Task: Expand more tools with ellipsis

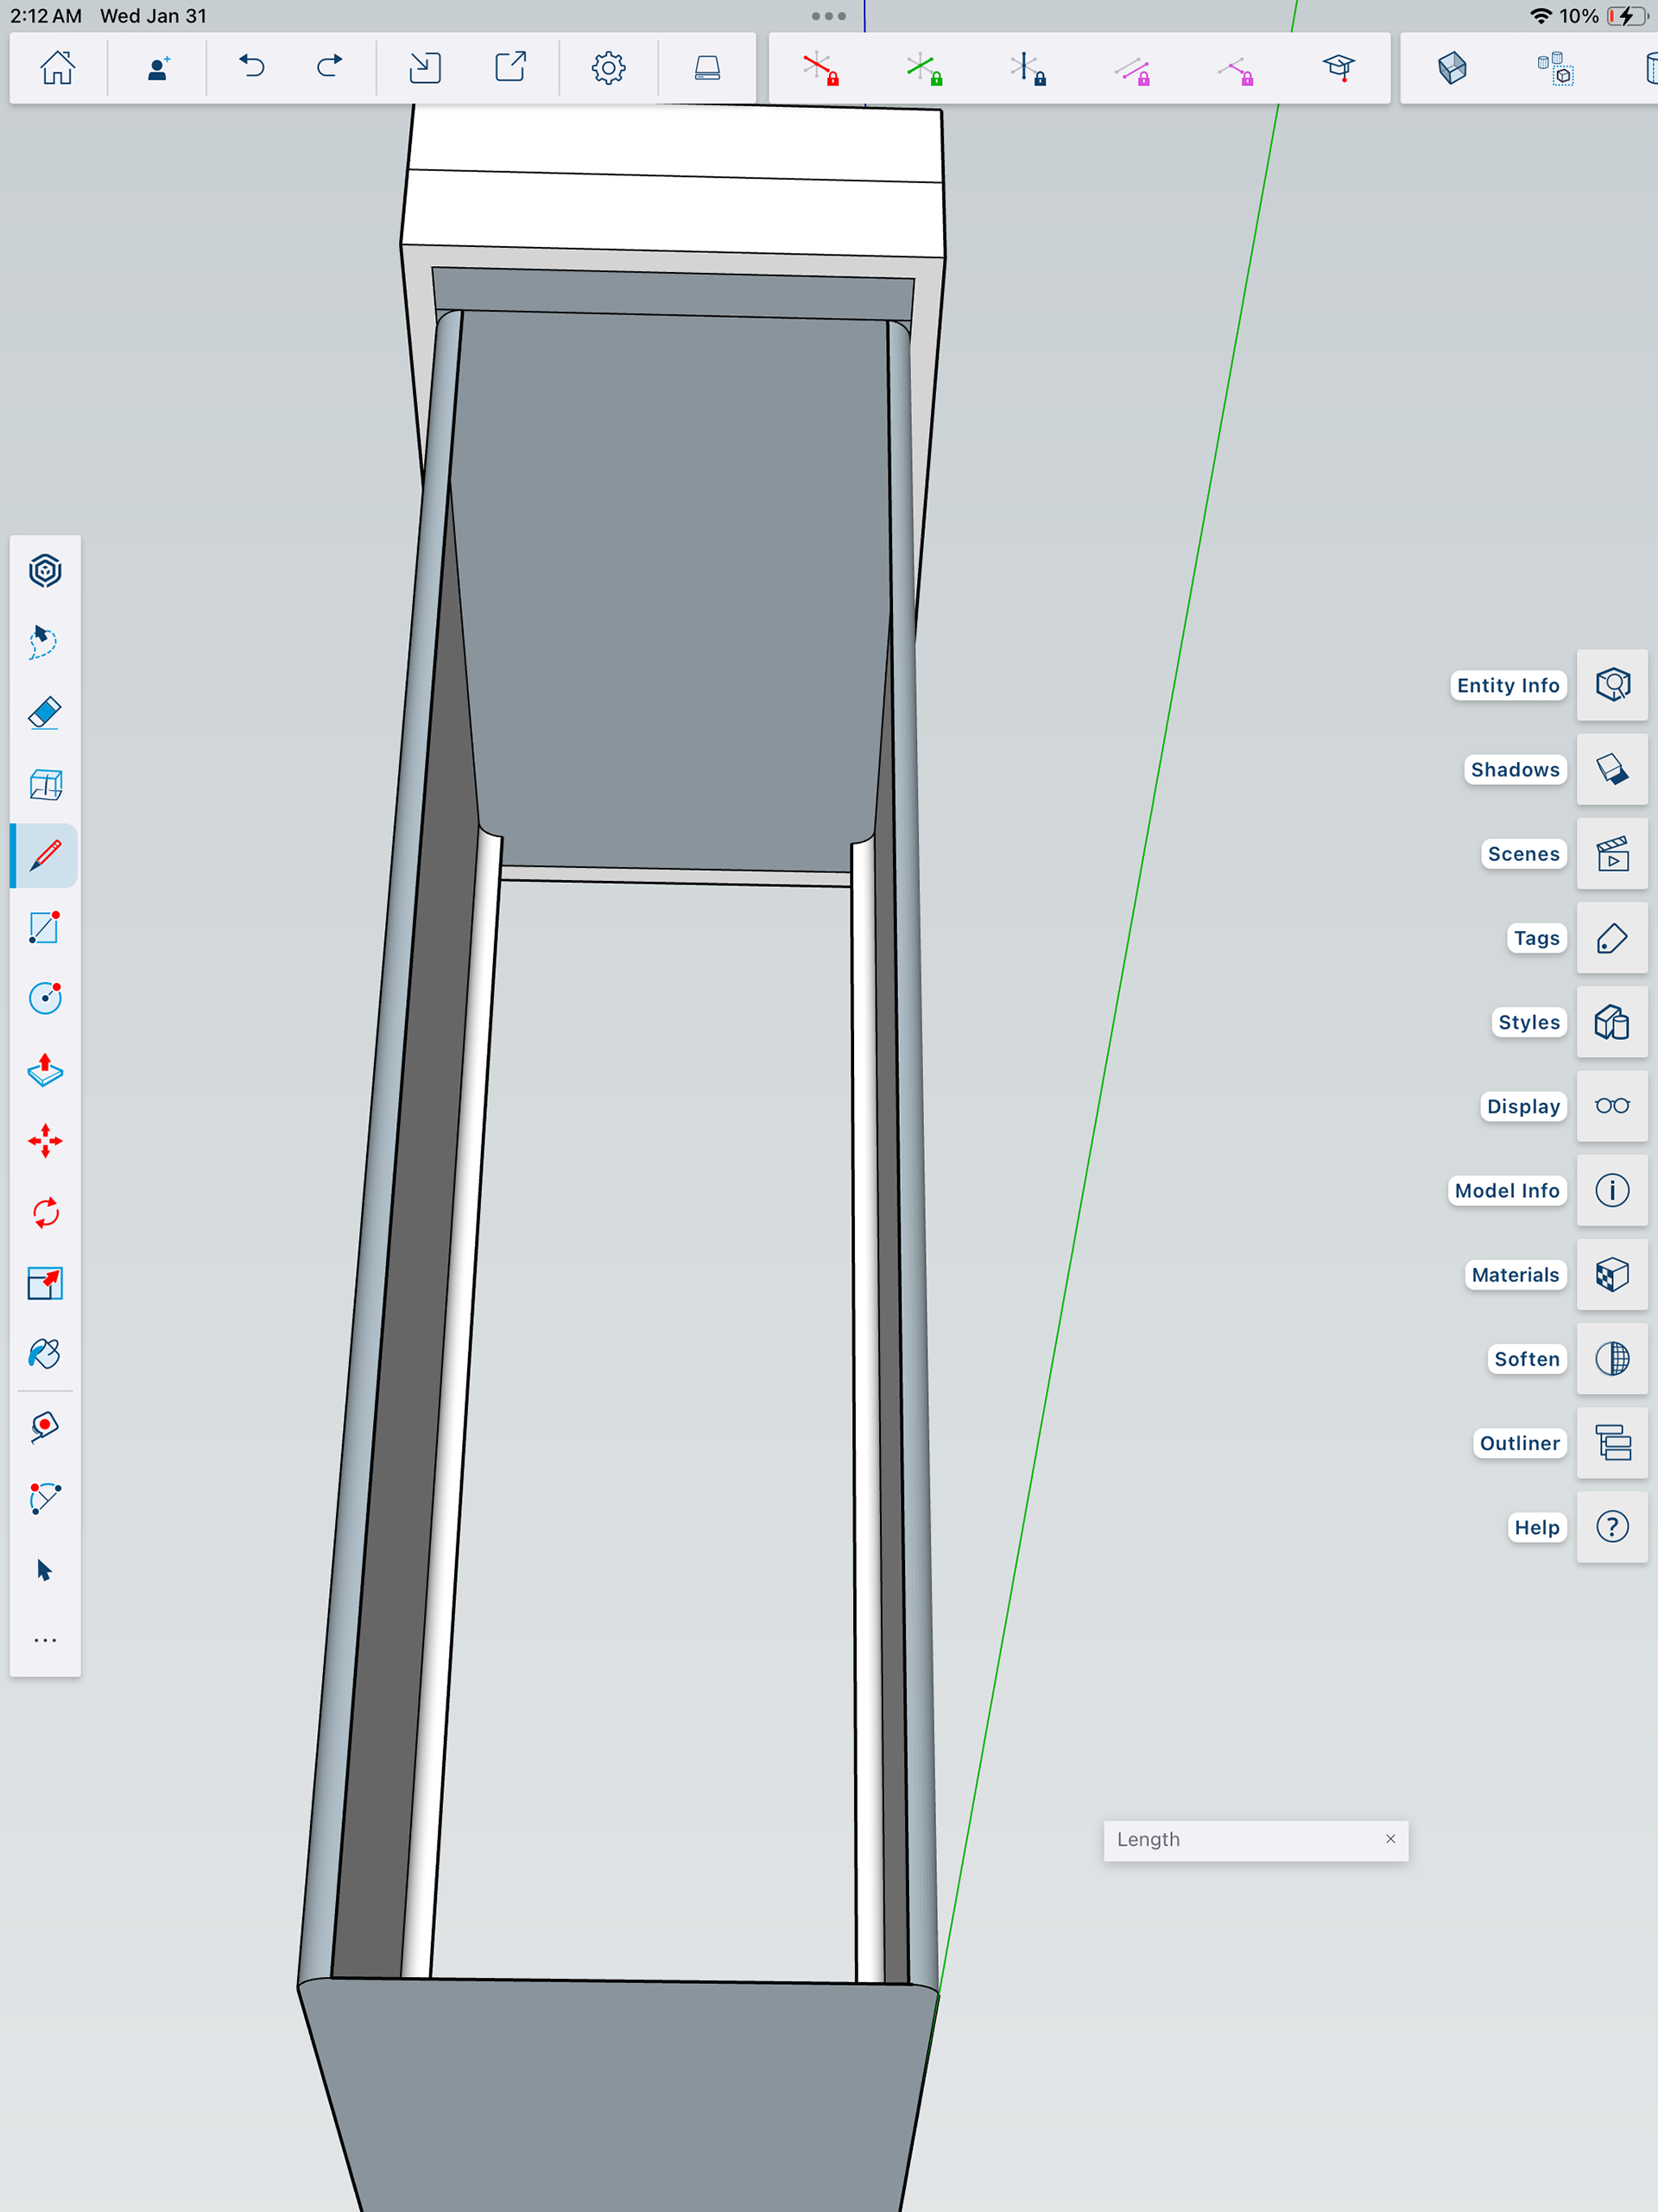Action: coord(45,1641)
